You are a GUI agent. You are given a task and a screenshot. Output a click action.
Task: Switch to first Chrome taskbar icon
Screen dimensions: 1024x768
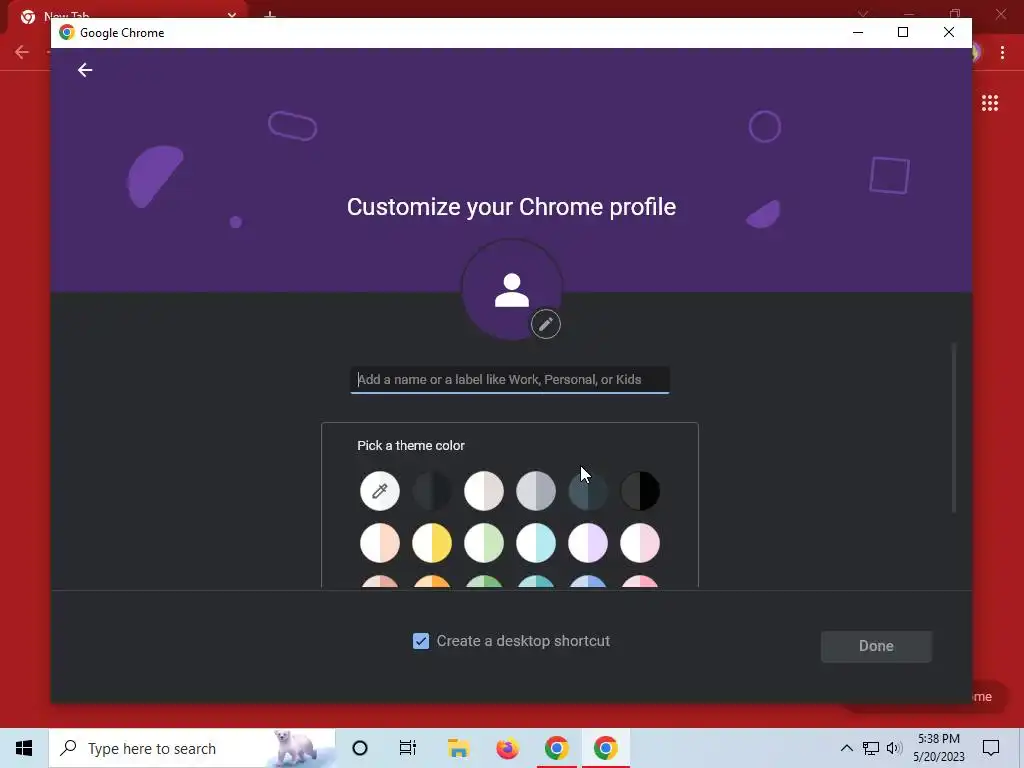[x=556, y=748]
